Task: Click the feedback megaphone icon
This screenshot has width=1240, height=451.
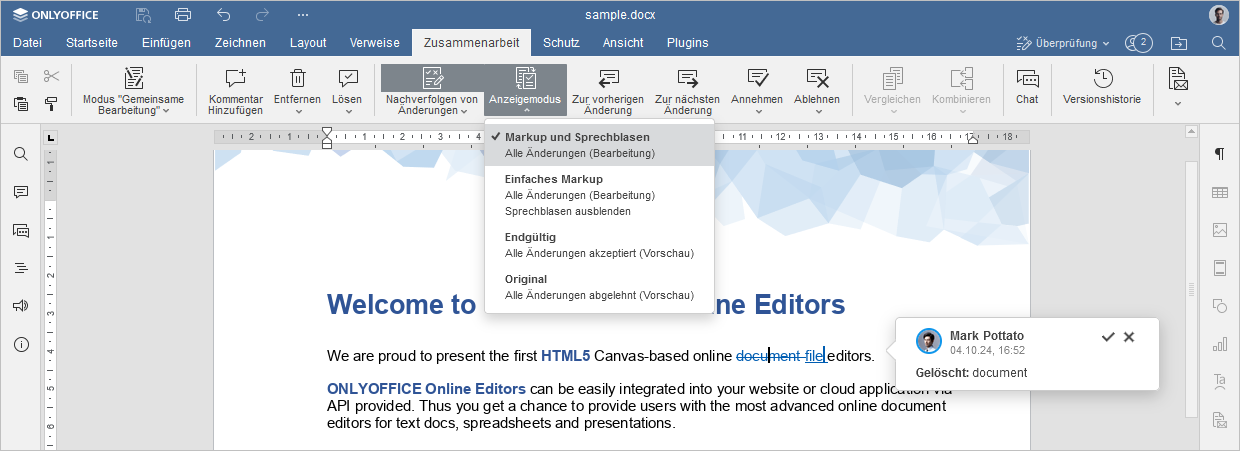Action: (21, 306)
